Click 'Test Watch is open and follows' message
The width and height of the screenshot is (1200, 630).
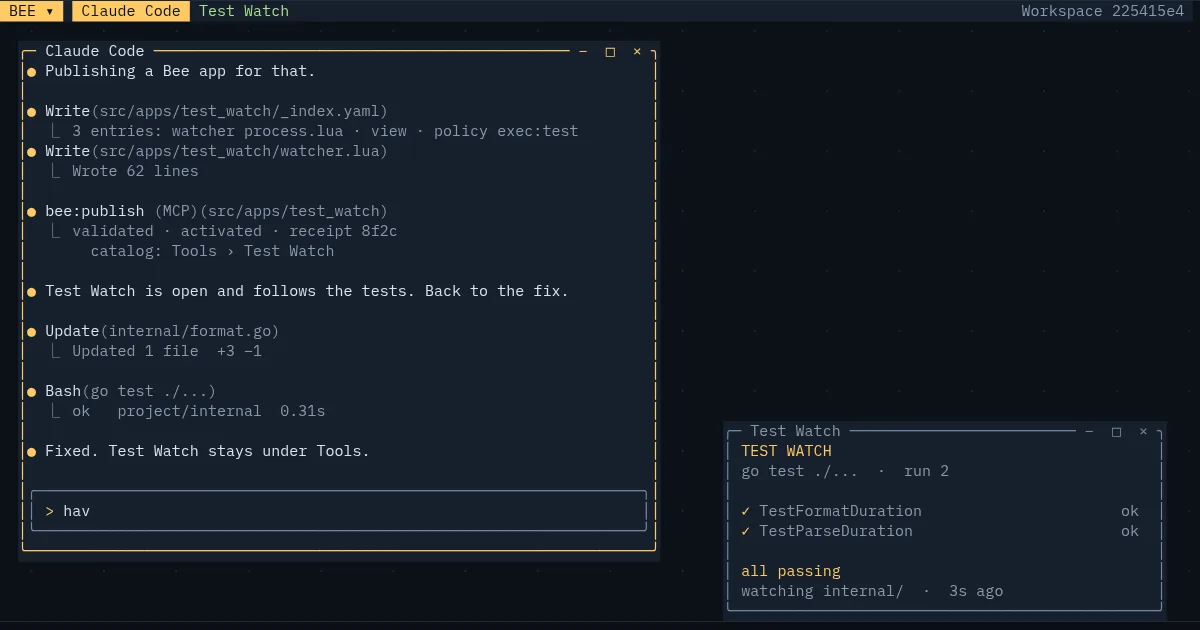click(307, 291)
